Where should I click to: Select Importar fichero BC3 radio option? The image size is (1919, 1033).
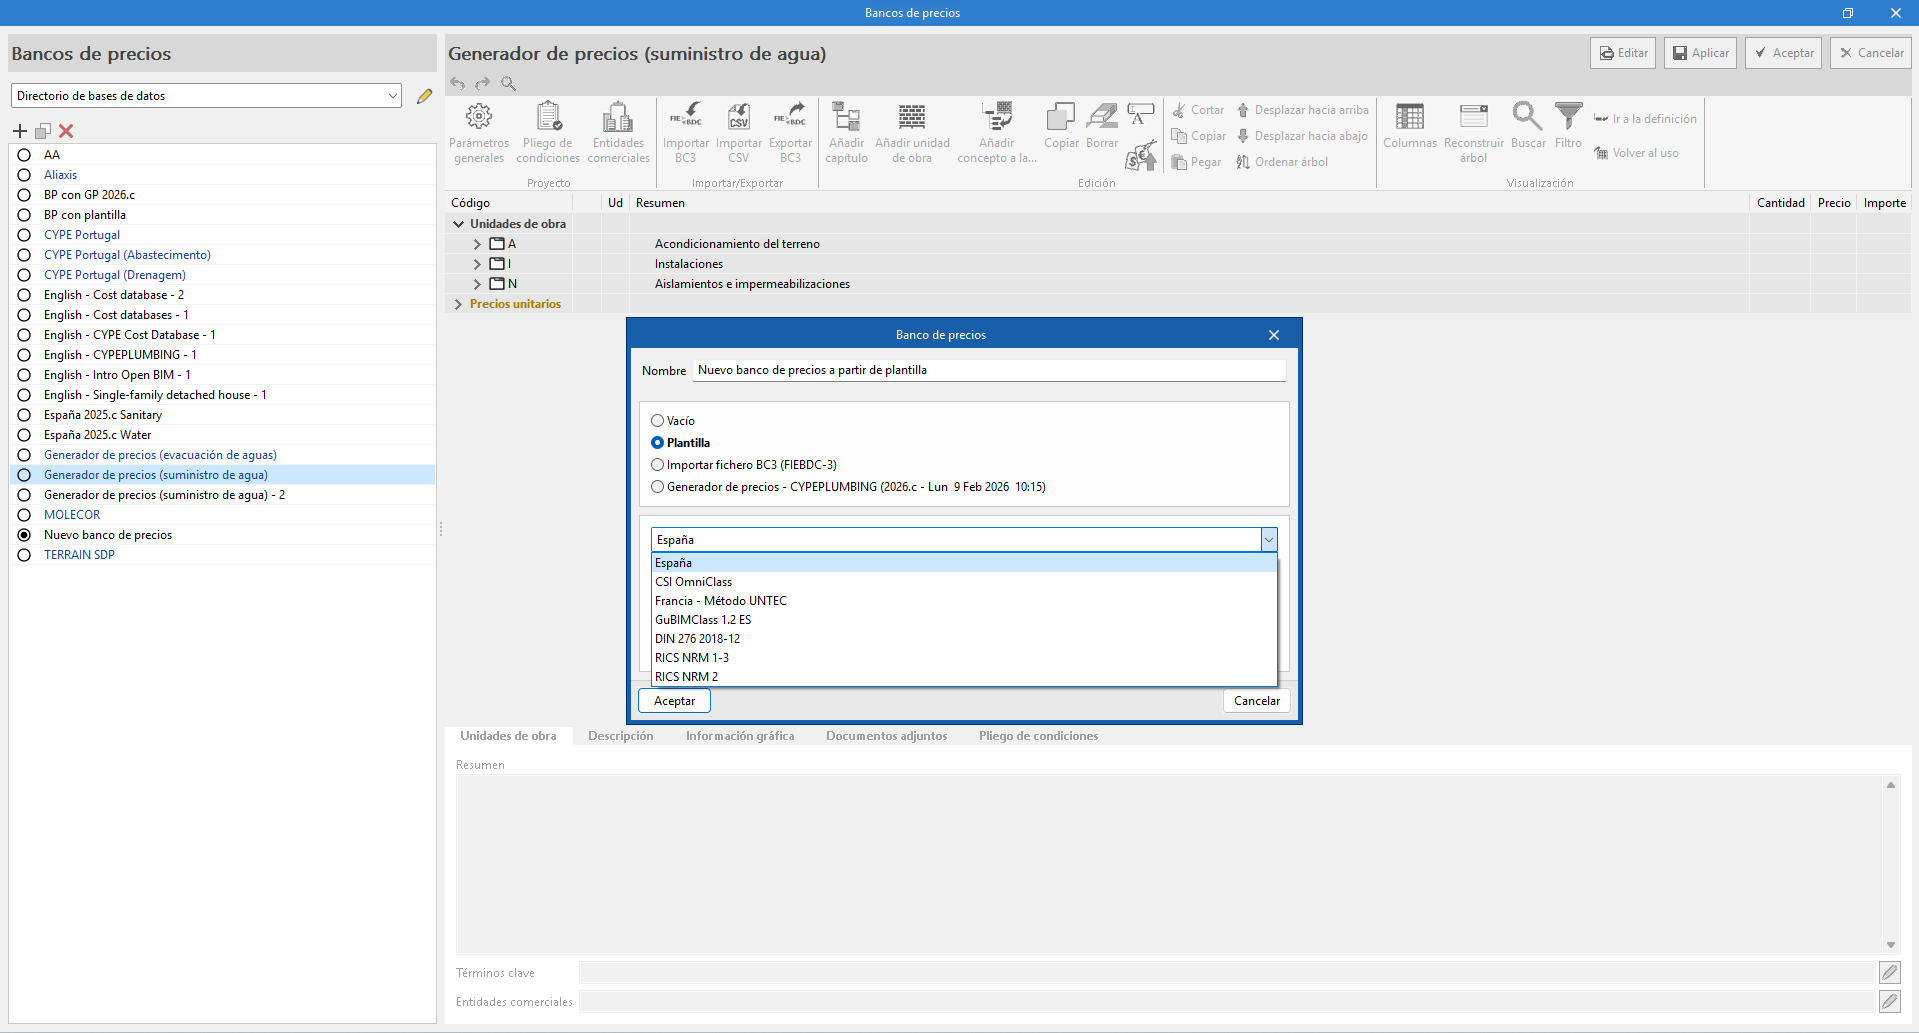coord(658,465)
